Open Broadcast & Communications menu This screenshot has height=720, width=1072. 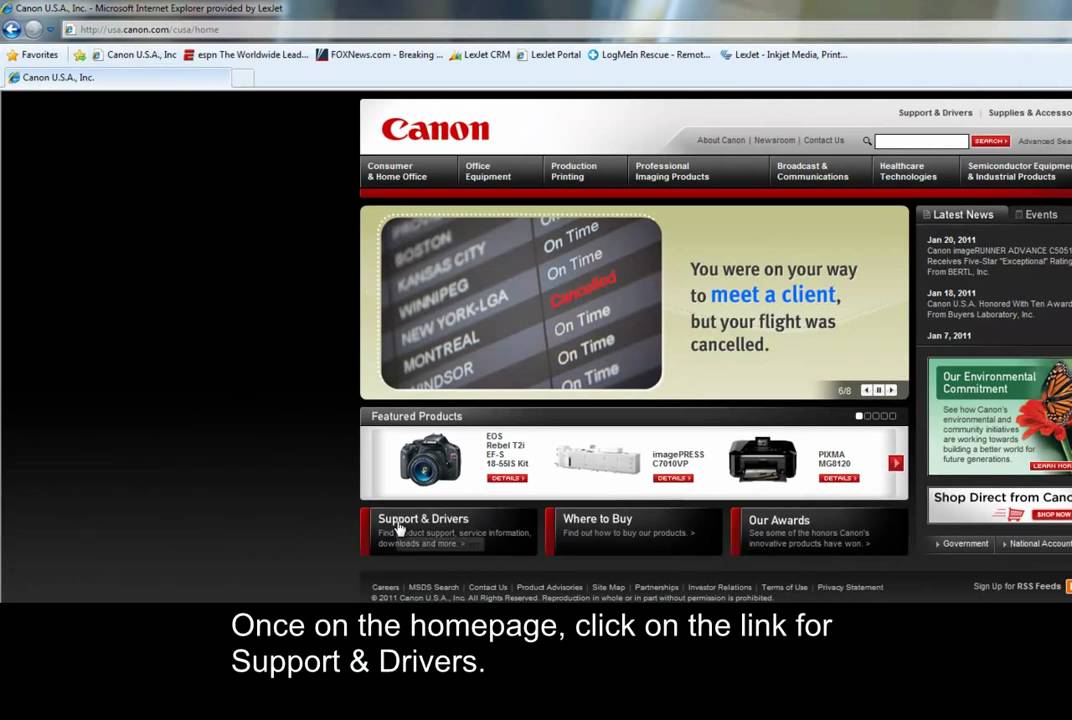[820, 171]
